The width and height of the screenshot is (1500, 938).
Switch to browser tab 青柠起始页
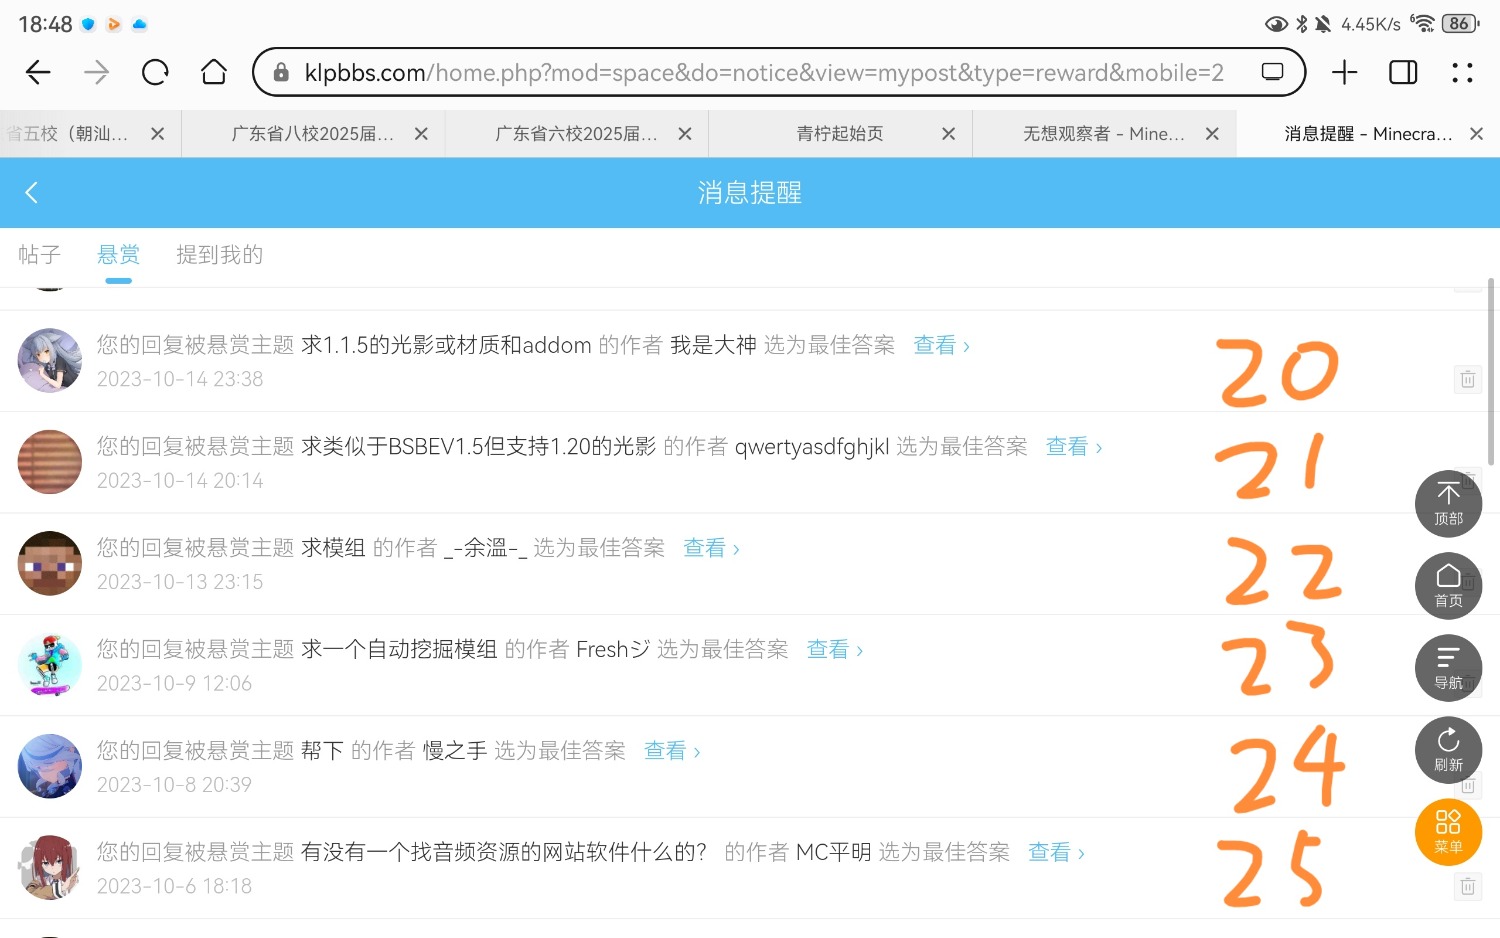840,134
